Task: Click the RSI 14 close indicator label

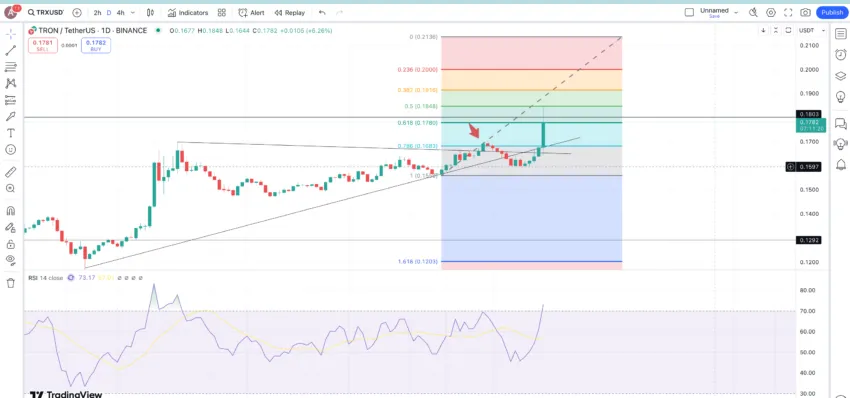Action: (46, 278)
